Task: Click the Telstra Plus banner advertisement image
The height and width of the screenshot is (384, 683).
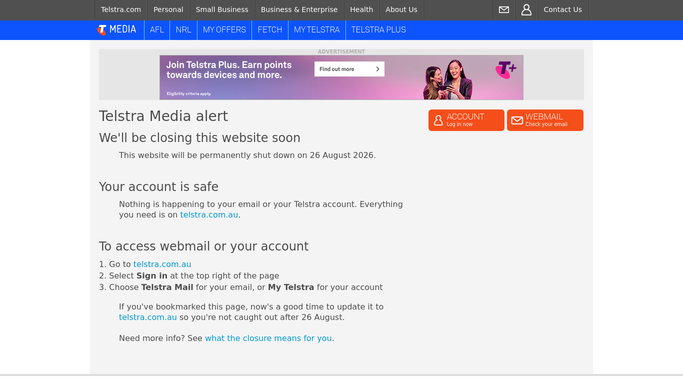Action: pyautogui.click(x=342, y=77)
